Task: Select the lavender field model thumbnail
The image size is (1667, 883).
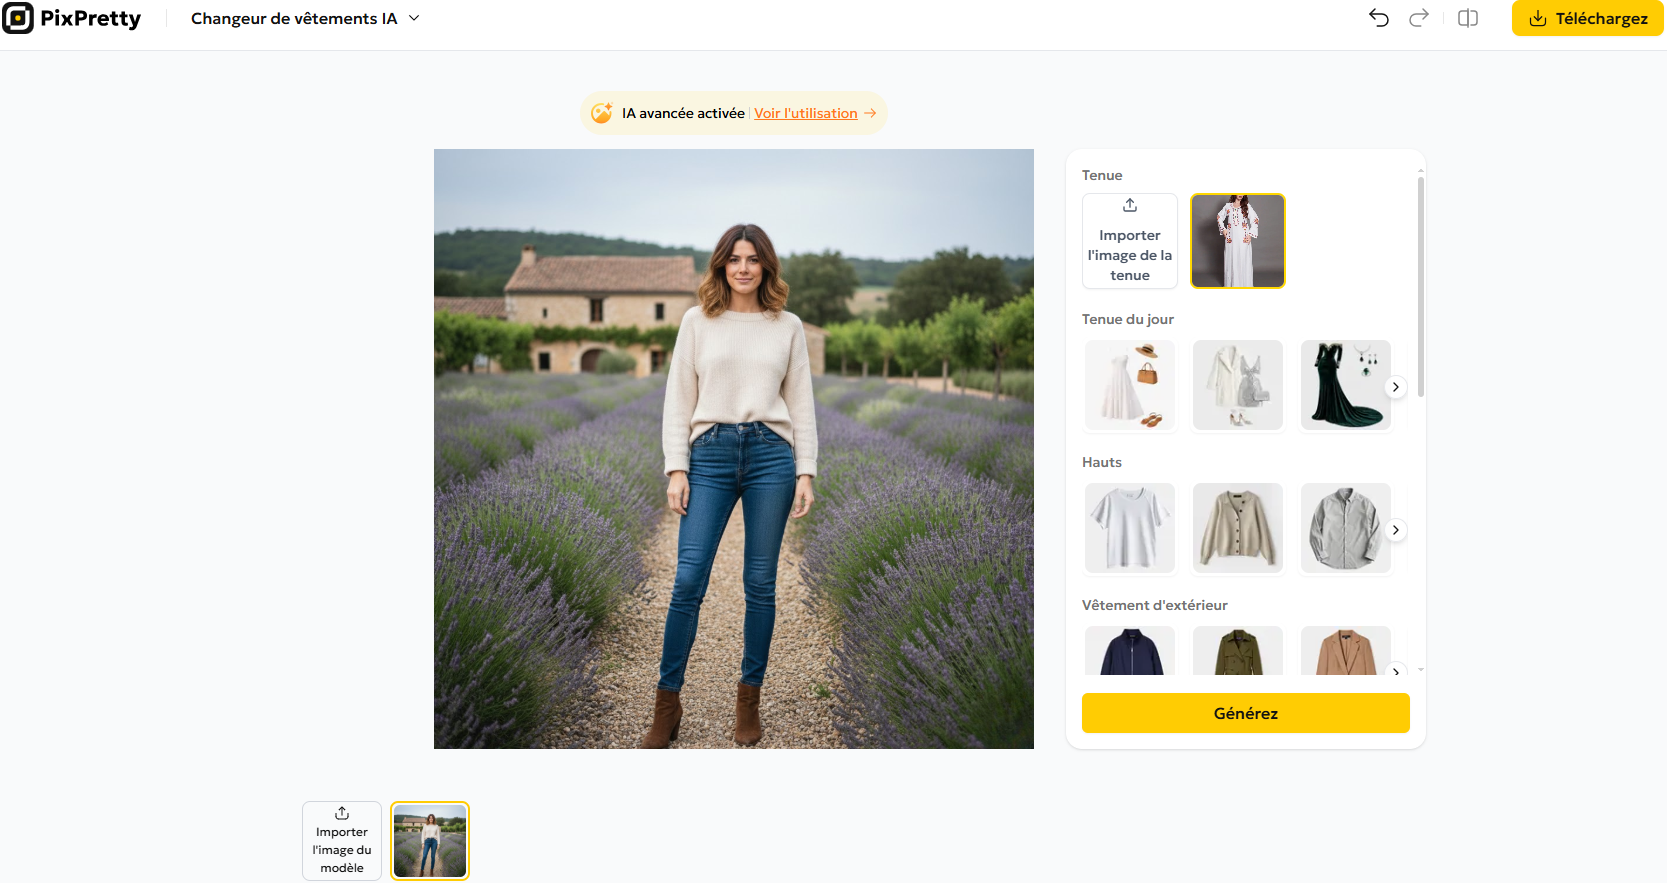Action: point(430,841)
